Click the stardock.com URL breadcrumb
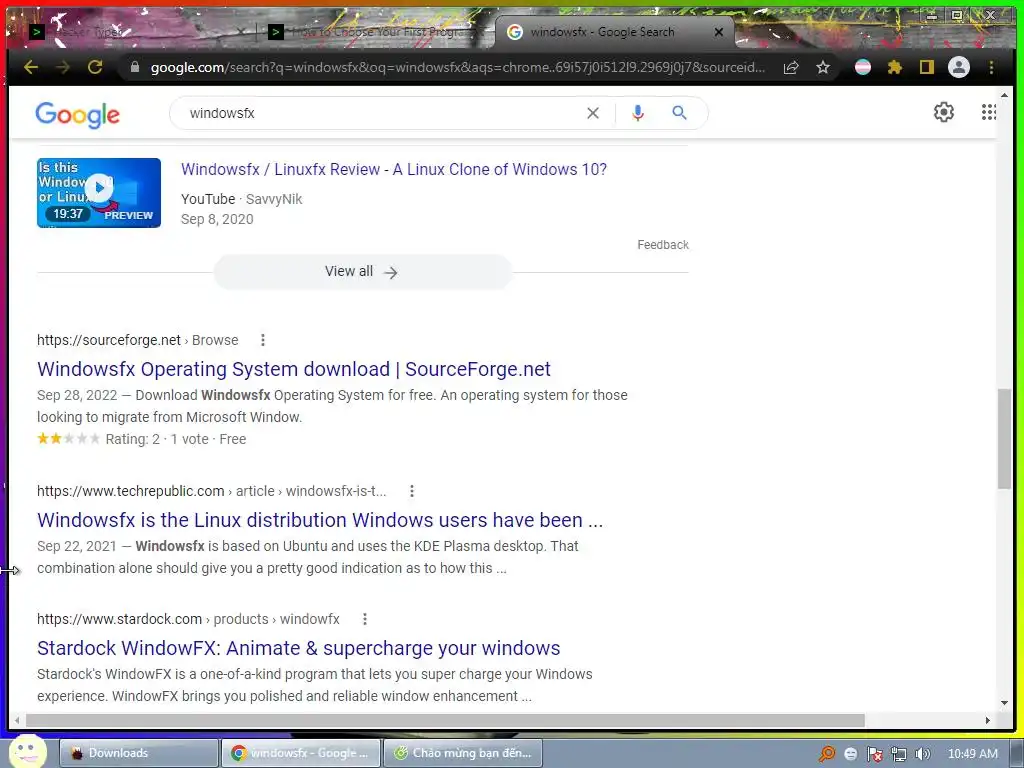 [x=188, y=619]
